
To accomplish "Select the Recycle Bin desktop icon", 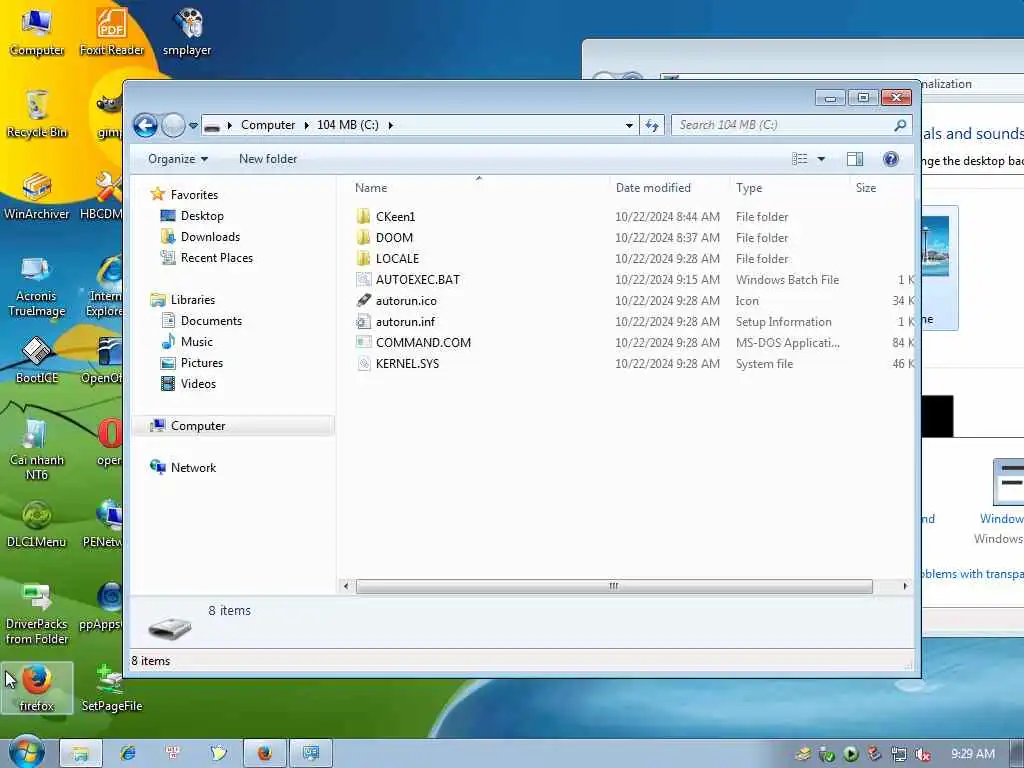I will [37, 114].
